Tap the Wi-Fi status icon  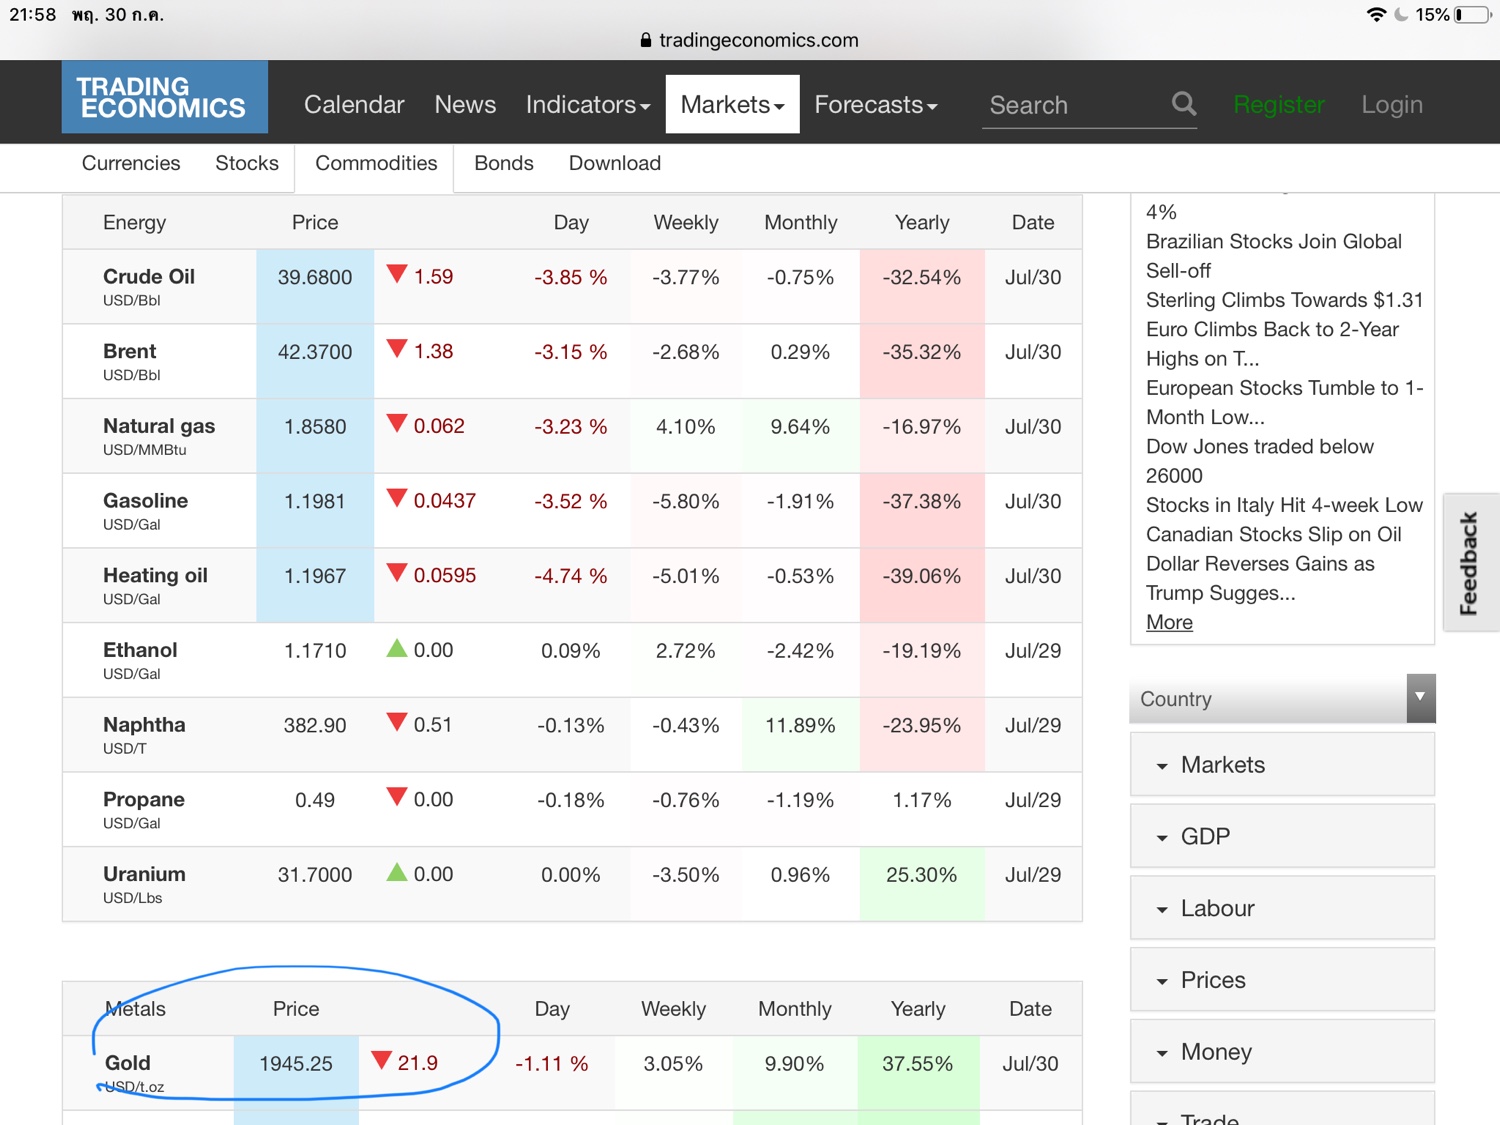1376,15
